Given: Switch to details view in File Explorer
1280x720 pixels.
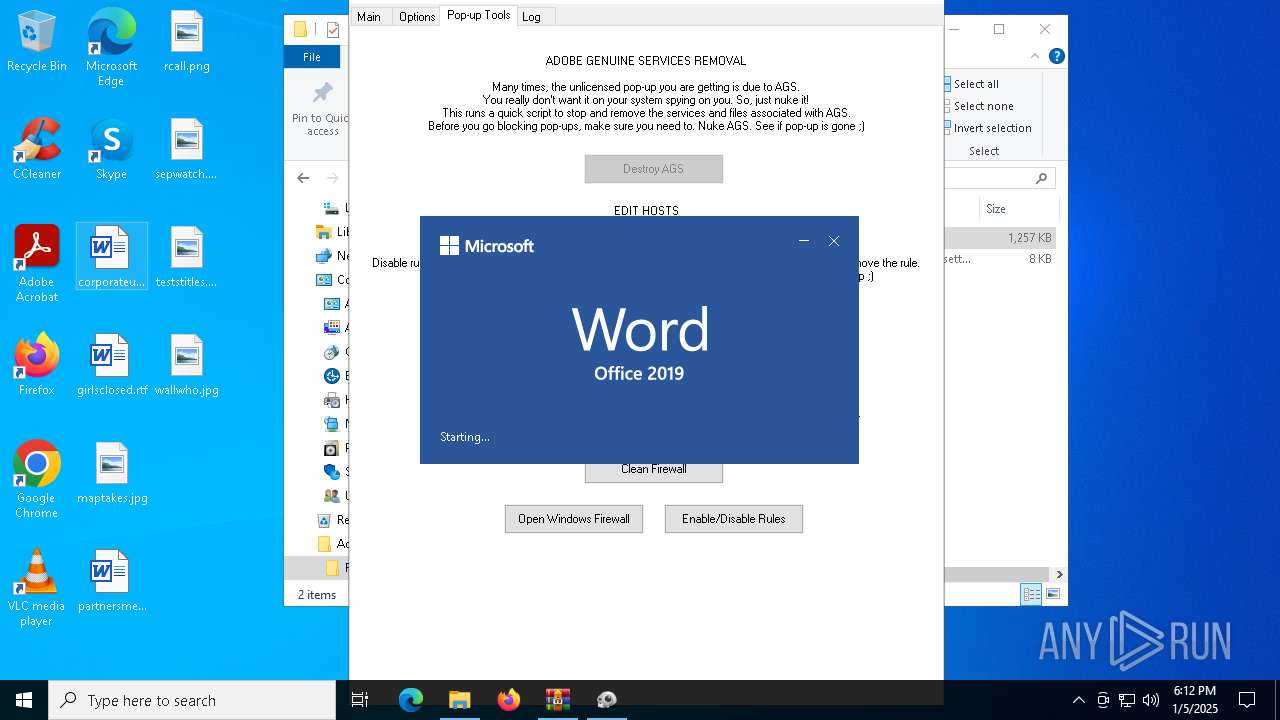Looking at the screenshot, I should coord(1031,594).
